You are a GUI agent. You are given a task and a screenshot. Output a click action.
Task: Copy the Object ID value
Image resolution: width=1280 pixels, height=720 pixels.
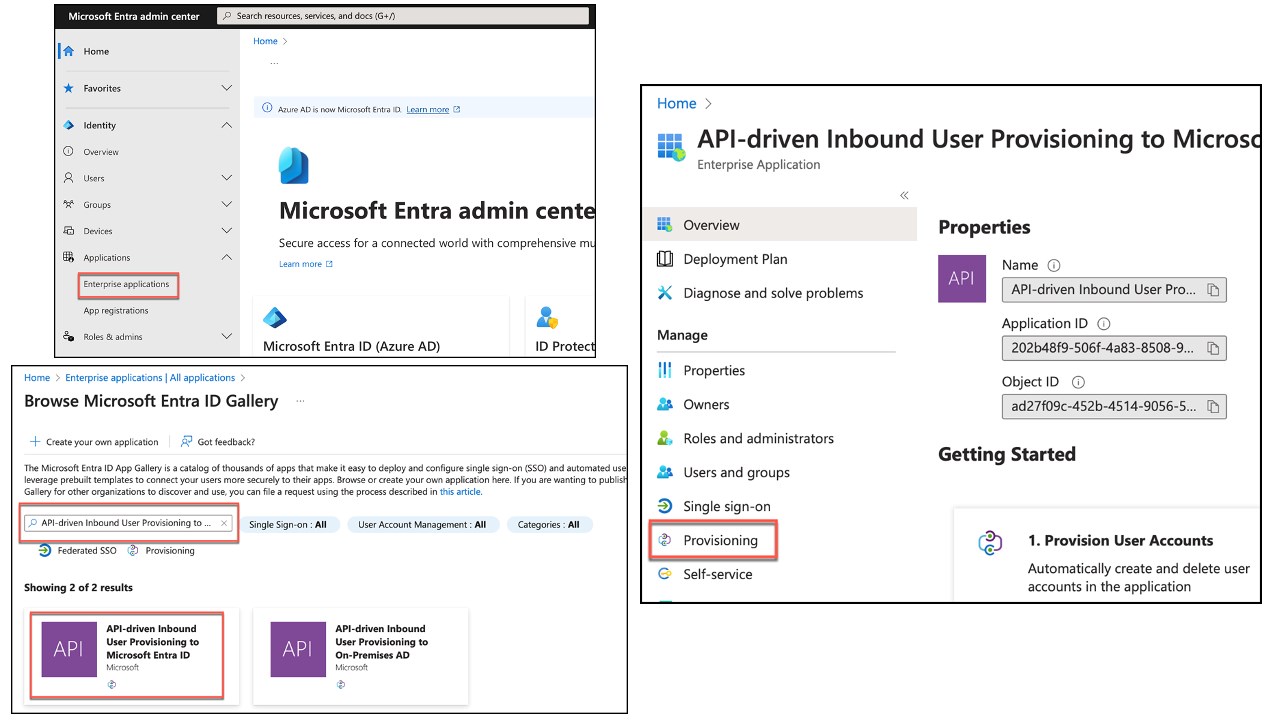pyautogui.click(x=1213, y=406)
